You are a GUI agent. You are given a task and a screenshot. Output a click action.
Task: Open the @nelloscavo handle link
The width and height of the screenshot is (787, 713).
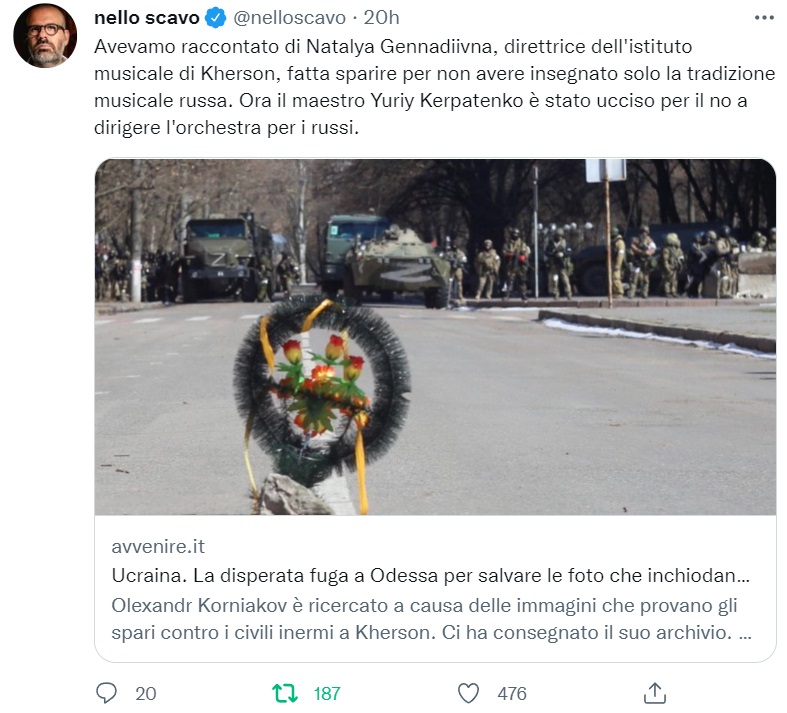point(290,18)
